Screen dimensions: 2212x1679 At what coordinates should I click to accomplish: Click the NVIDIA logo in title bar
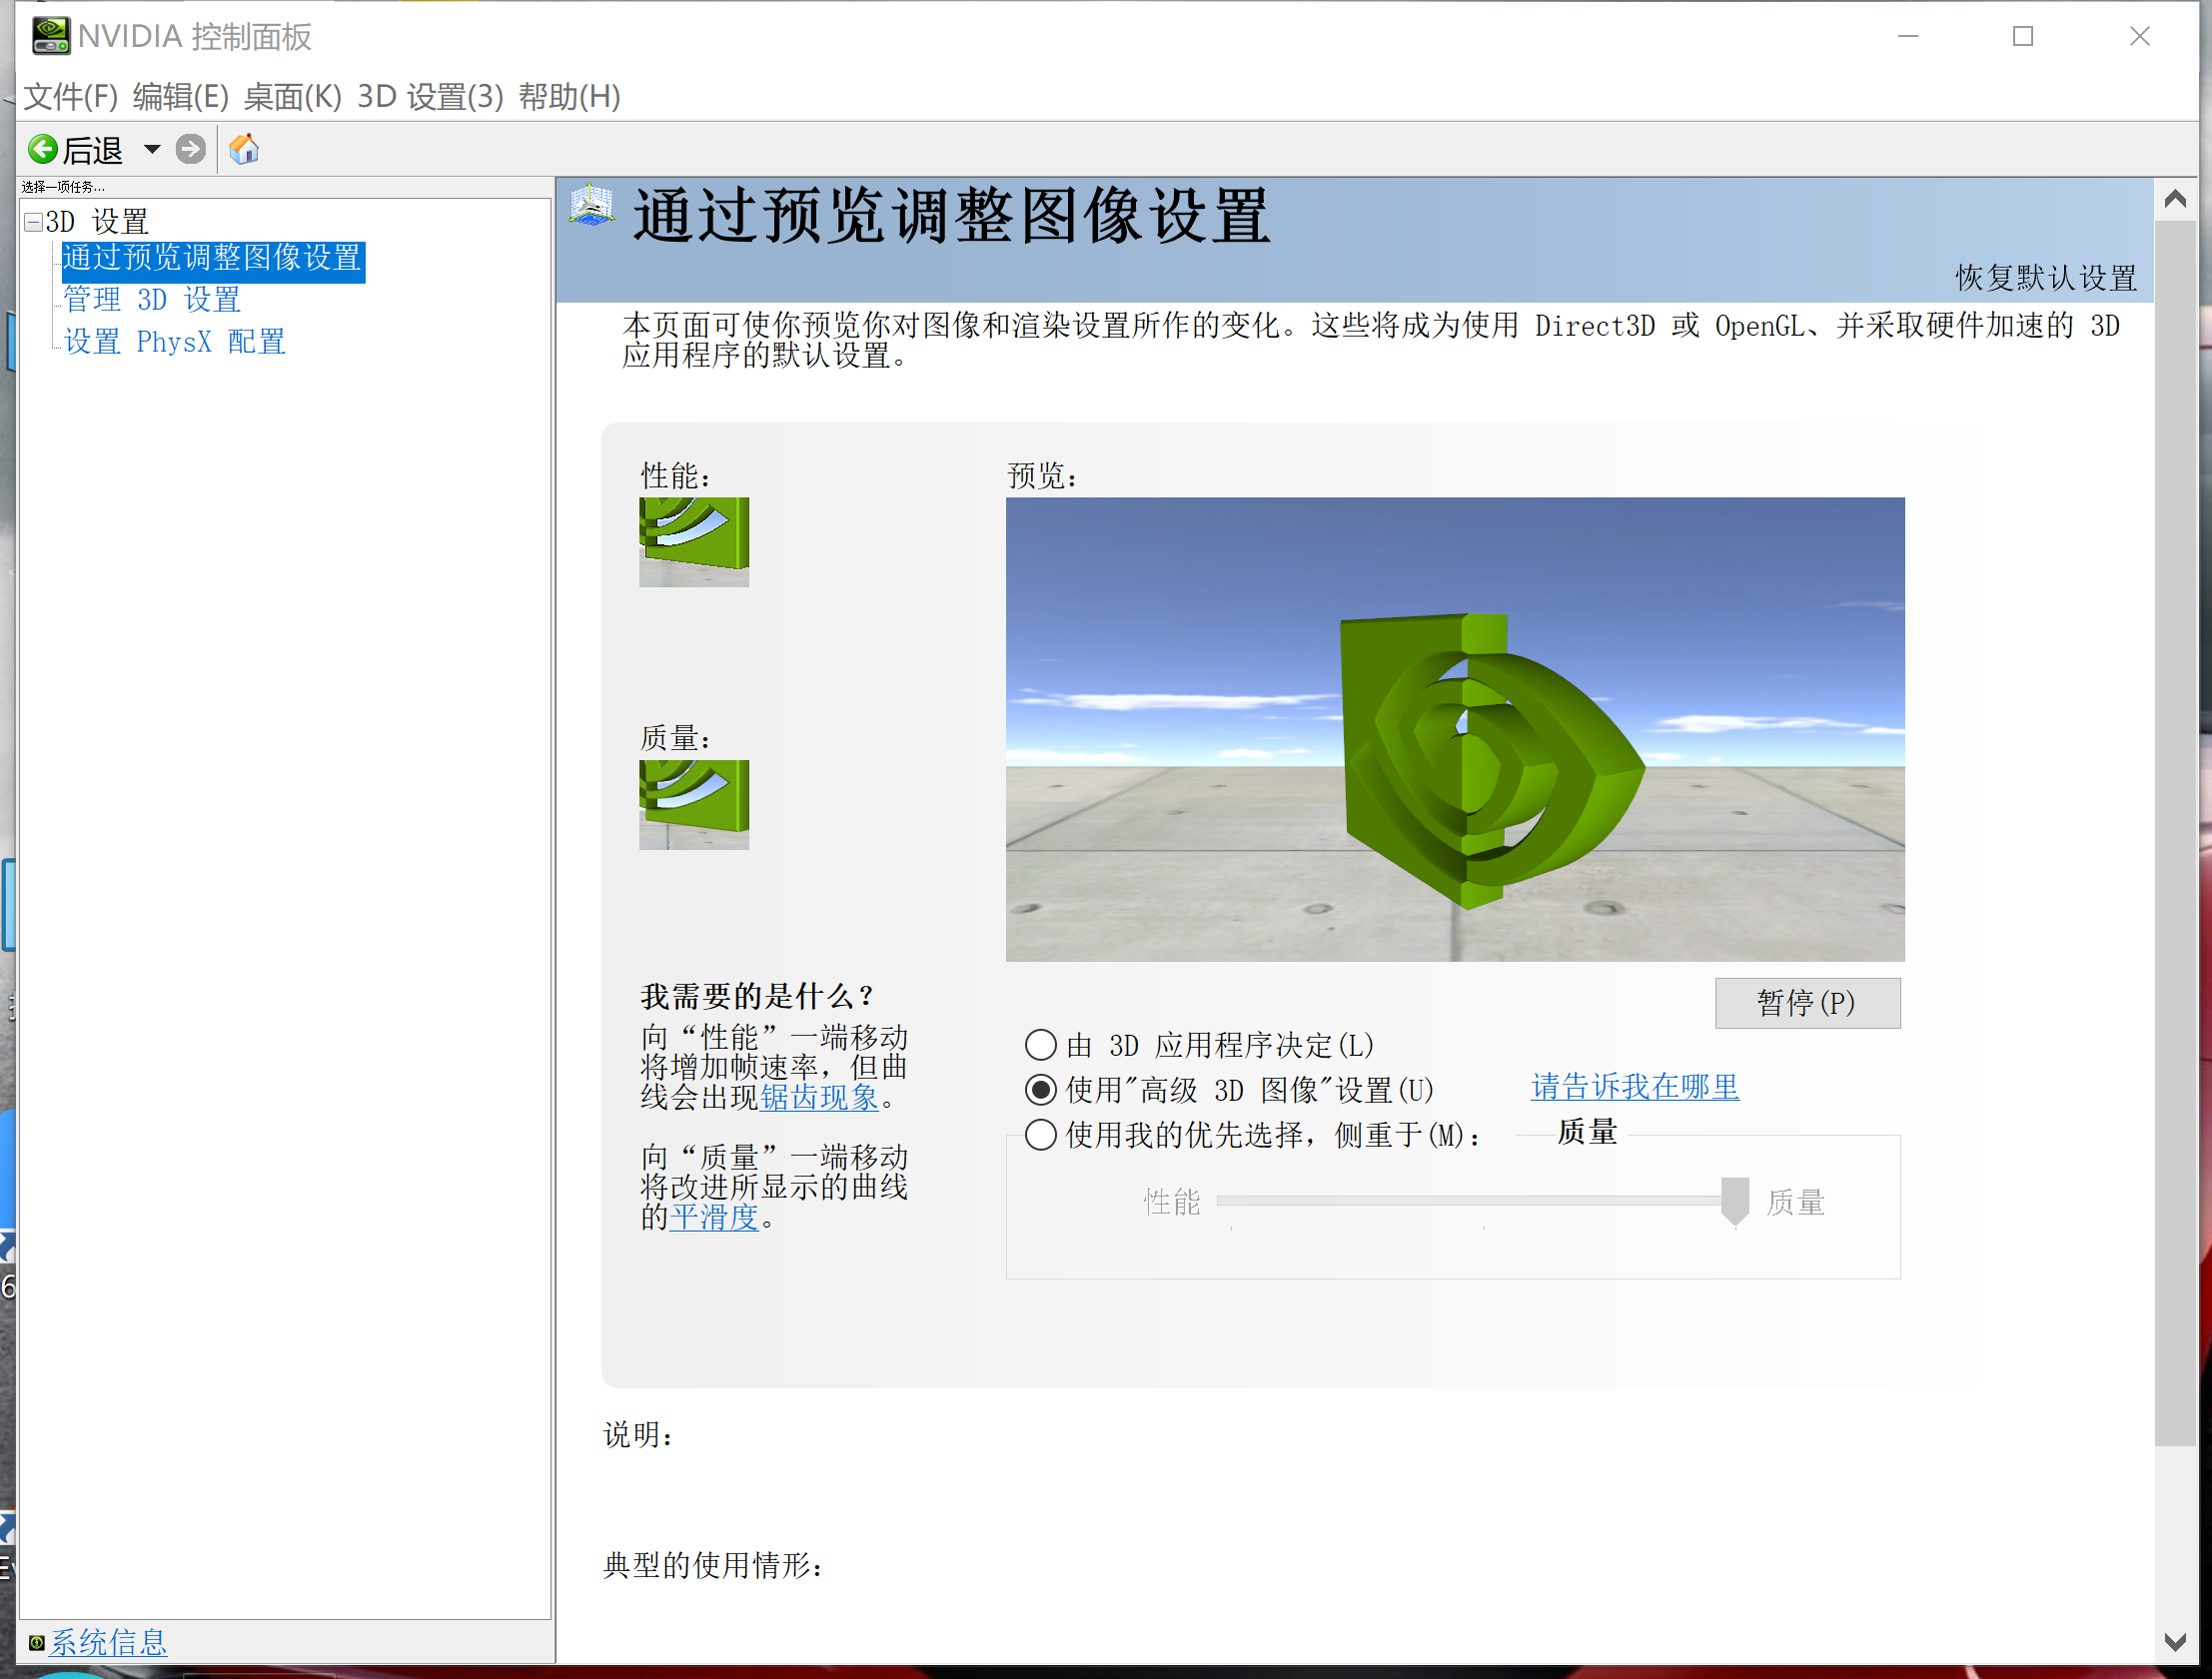pyautogui.click(x=50, y=36)
